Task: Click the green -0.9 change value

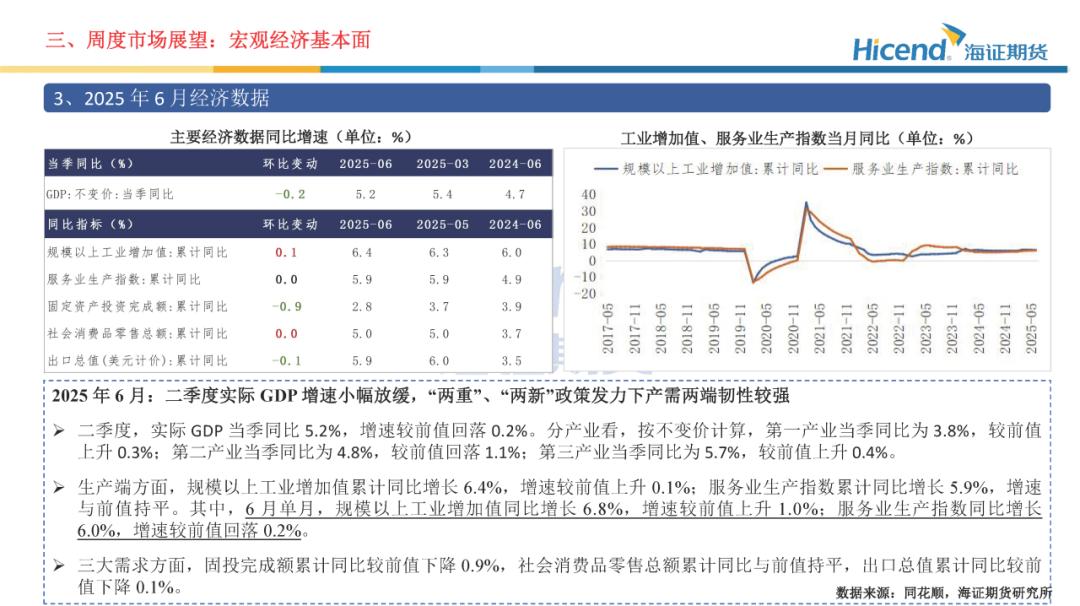Action: (287, 306)
